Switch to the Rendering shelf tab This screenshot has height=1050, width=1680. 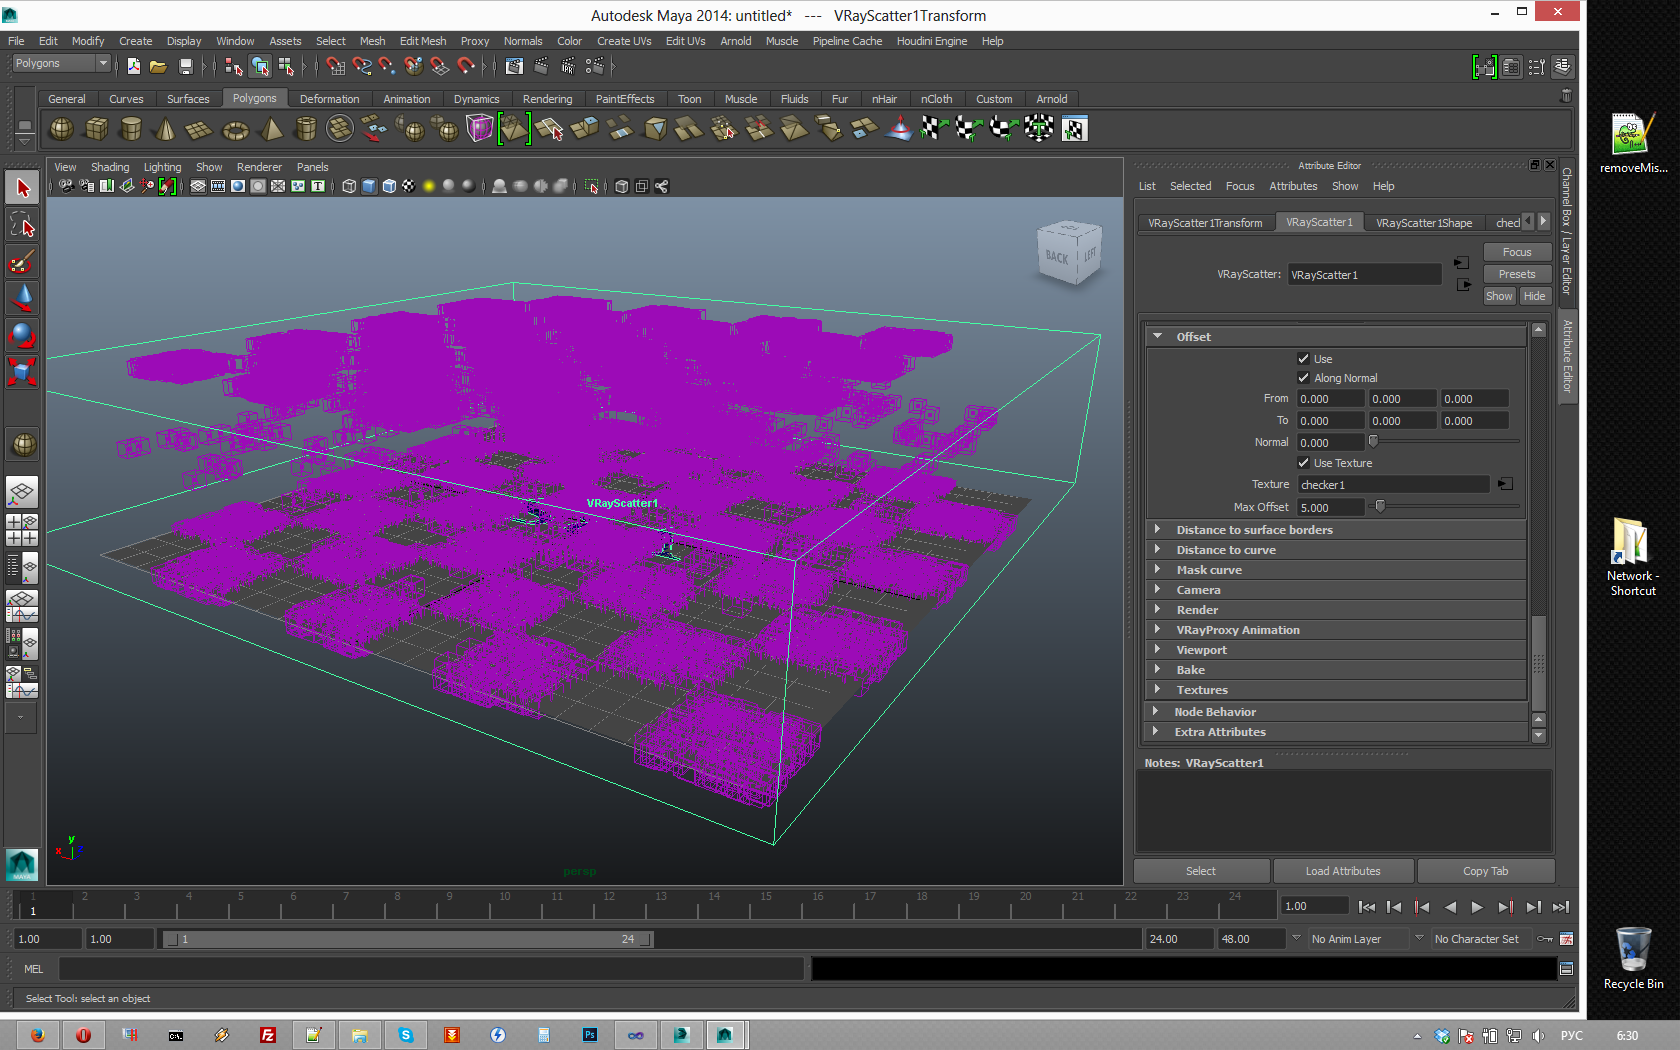(x=547, y=99)
